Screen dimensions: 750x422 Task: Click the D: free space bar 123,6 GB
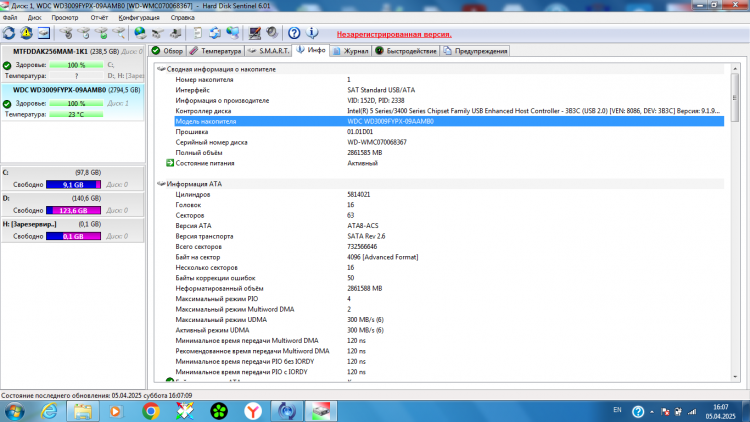[x=73, y=211]
